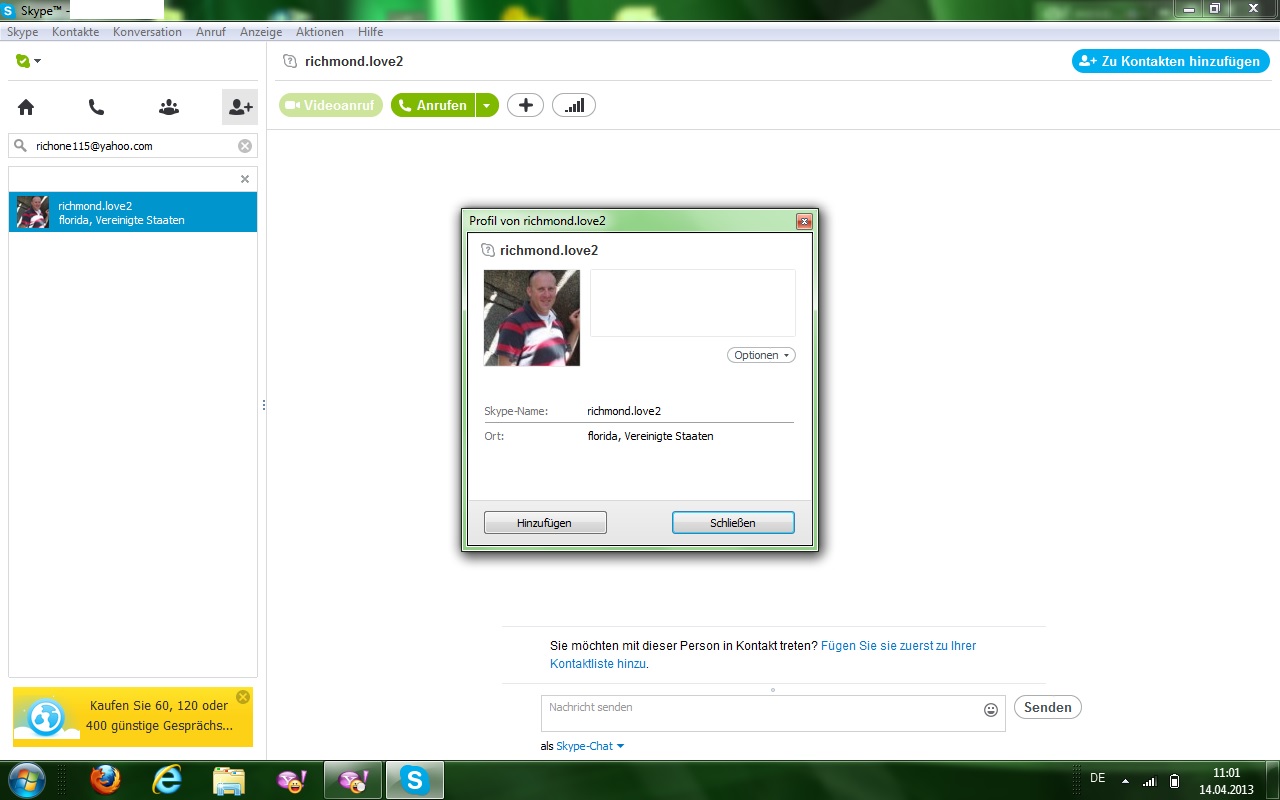This screenshot has width=1280, height=800.
Task: Launch Firefox from the taskbar
Action: [105, 780]
